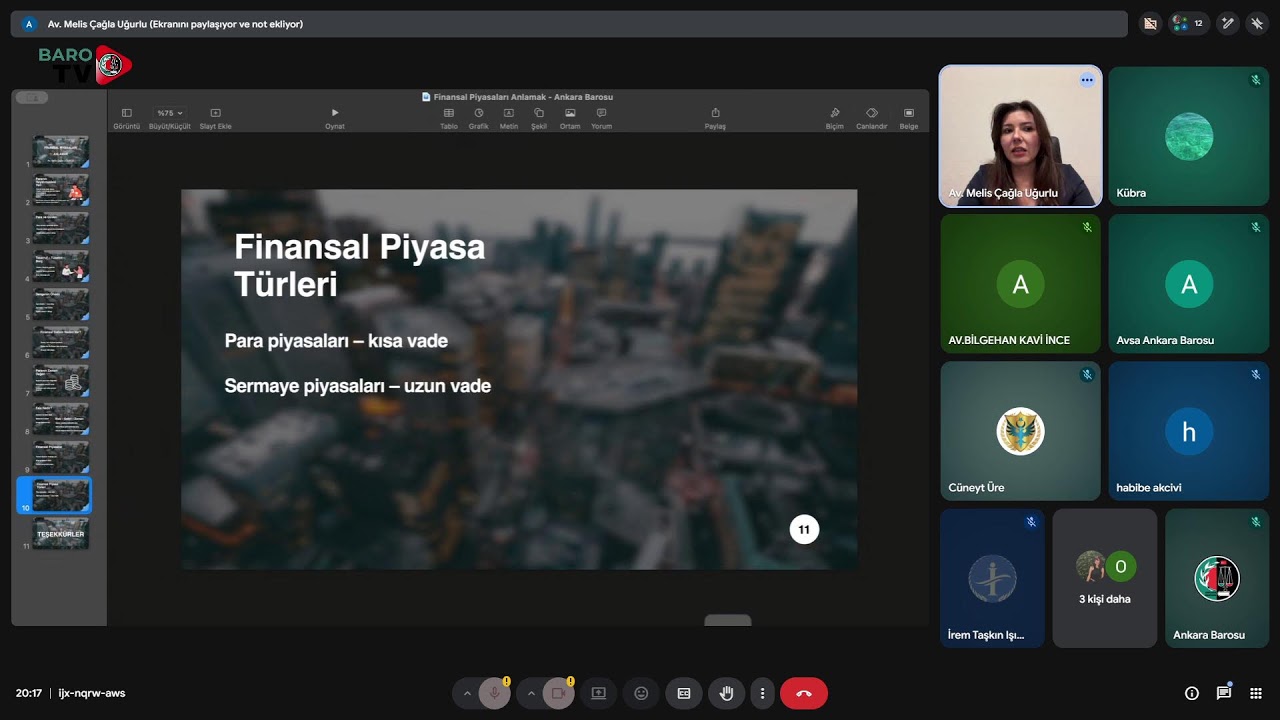This screenshot has height=720, width=1280.
Task: Expand microphone options arrow
Action: coord(466,693)
